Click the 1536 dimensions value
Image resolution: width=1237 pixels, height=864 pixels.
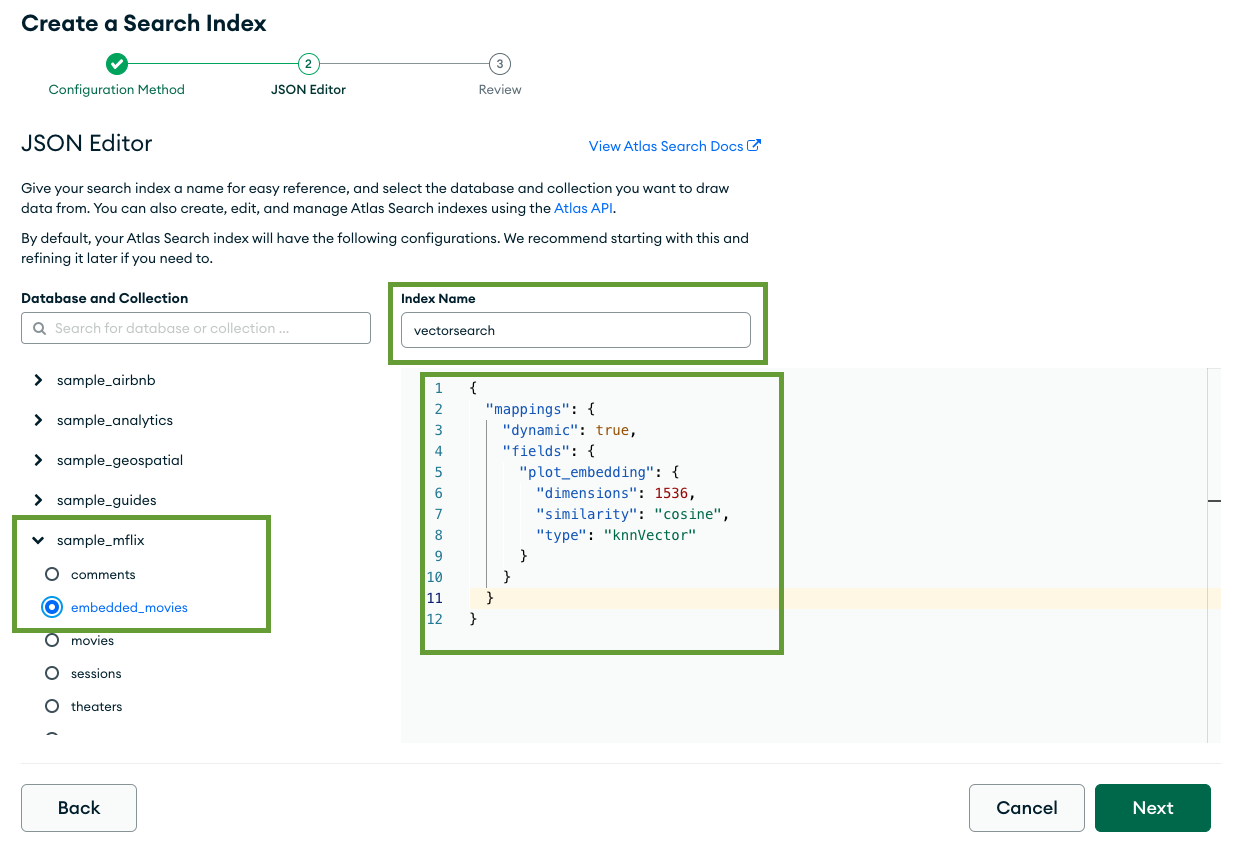pyautogui.click(x=671, y=492)
